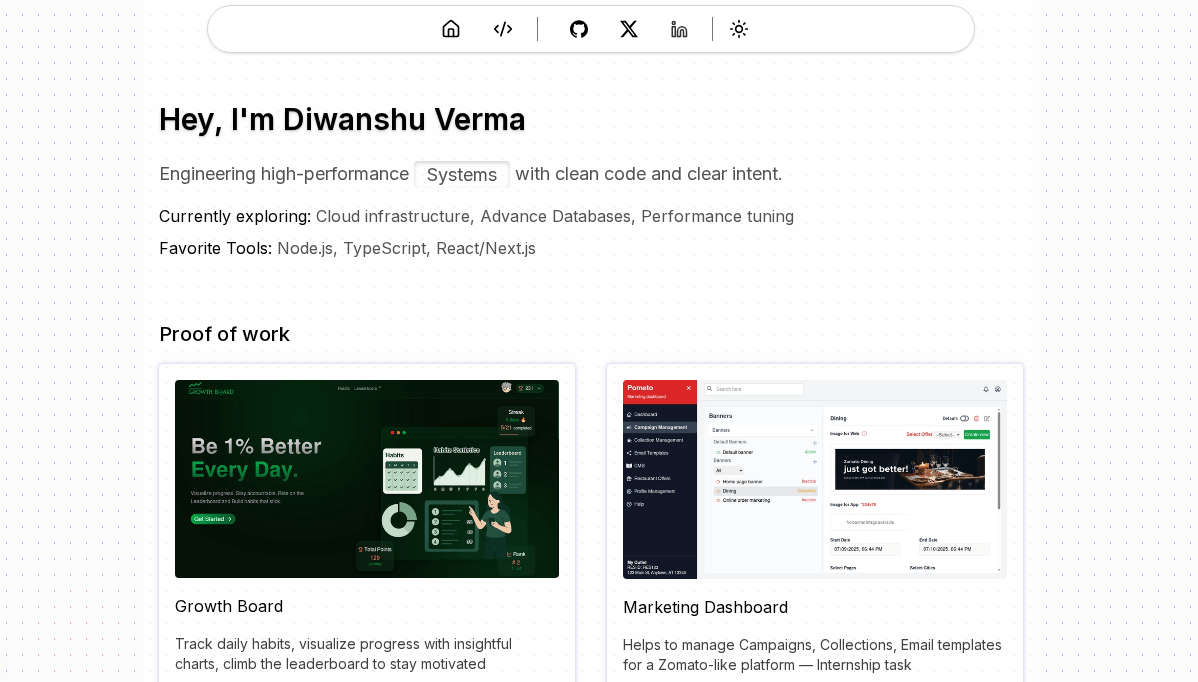Viewport: 1198px width, 682px height.
Task: Select Campaign Management in the Pometo sidebar
Action: (661, 427)
